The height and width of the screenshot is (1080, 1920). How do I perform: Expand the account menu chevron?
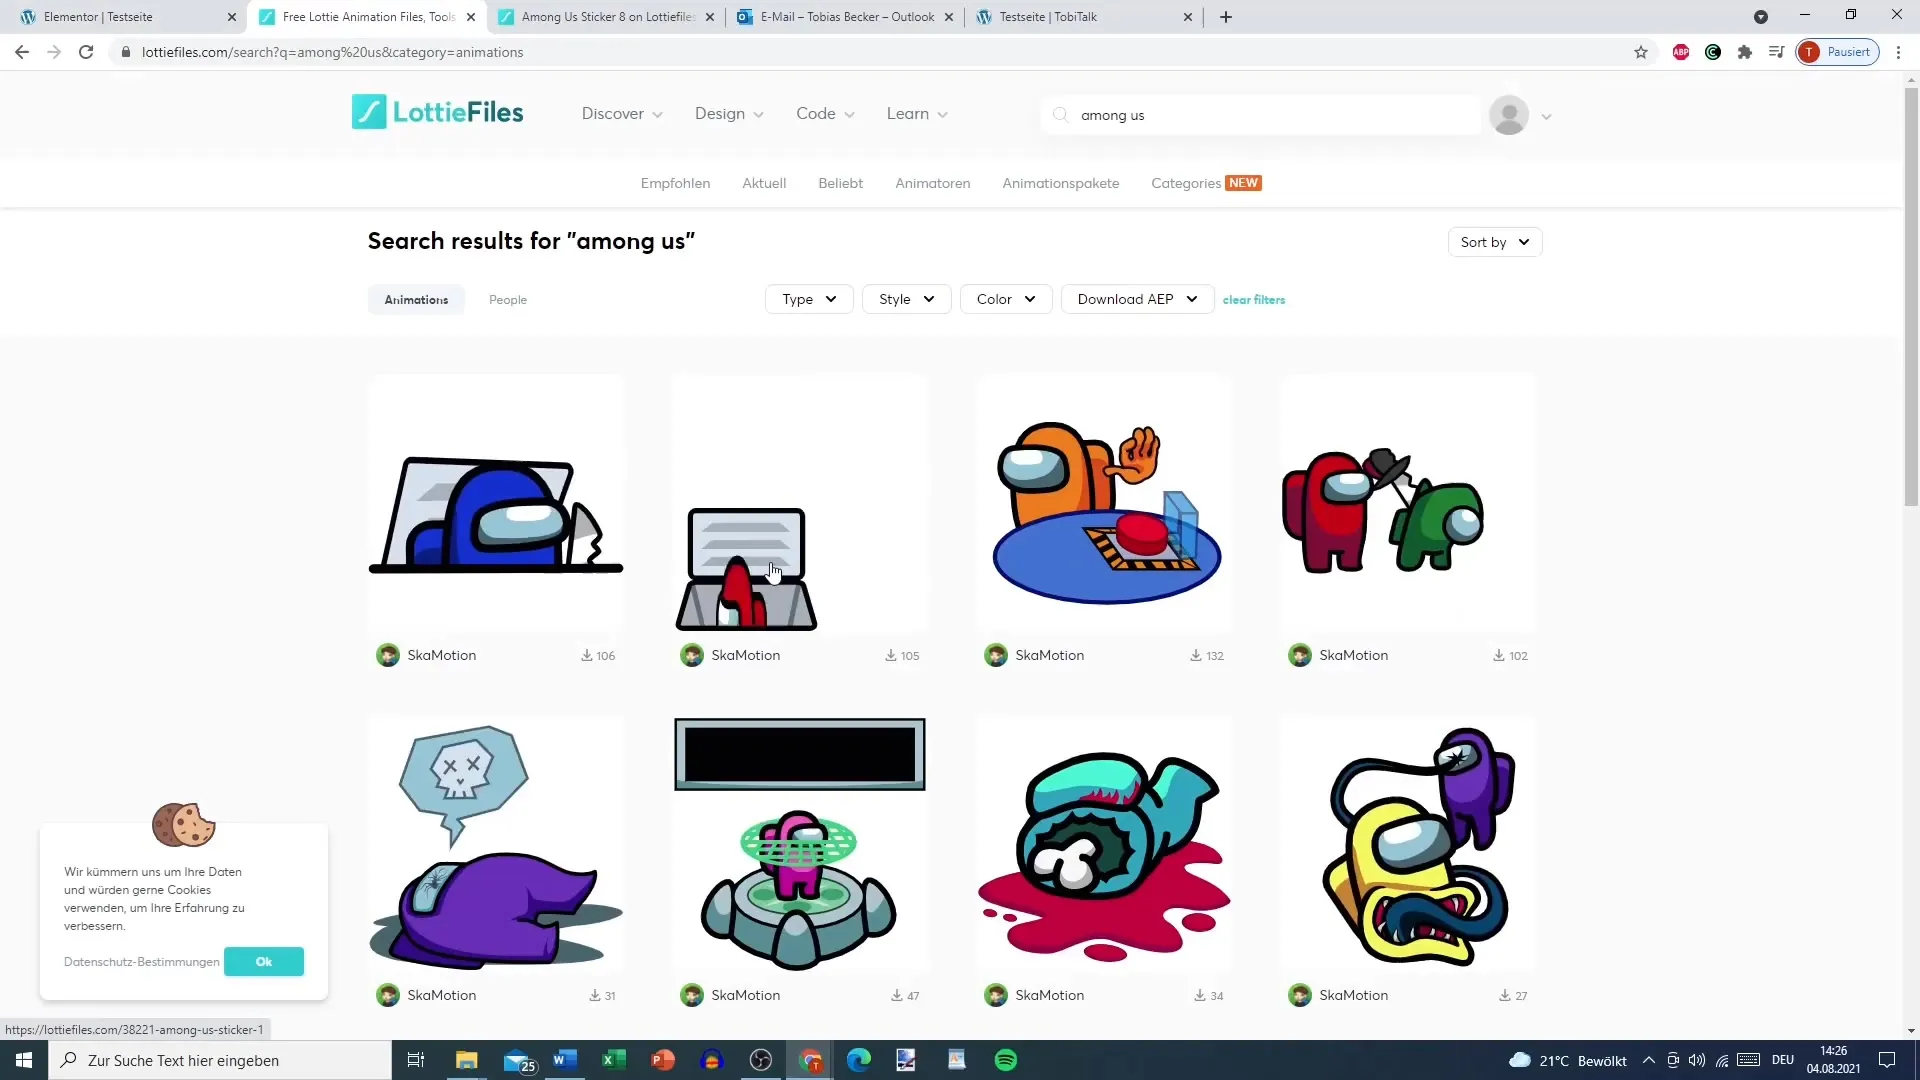1546,117
